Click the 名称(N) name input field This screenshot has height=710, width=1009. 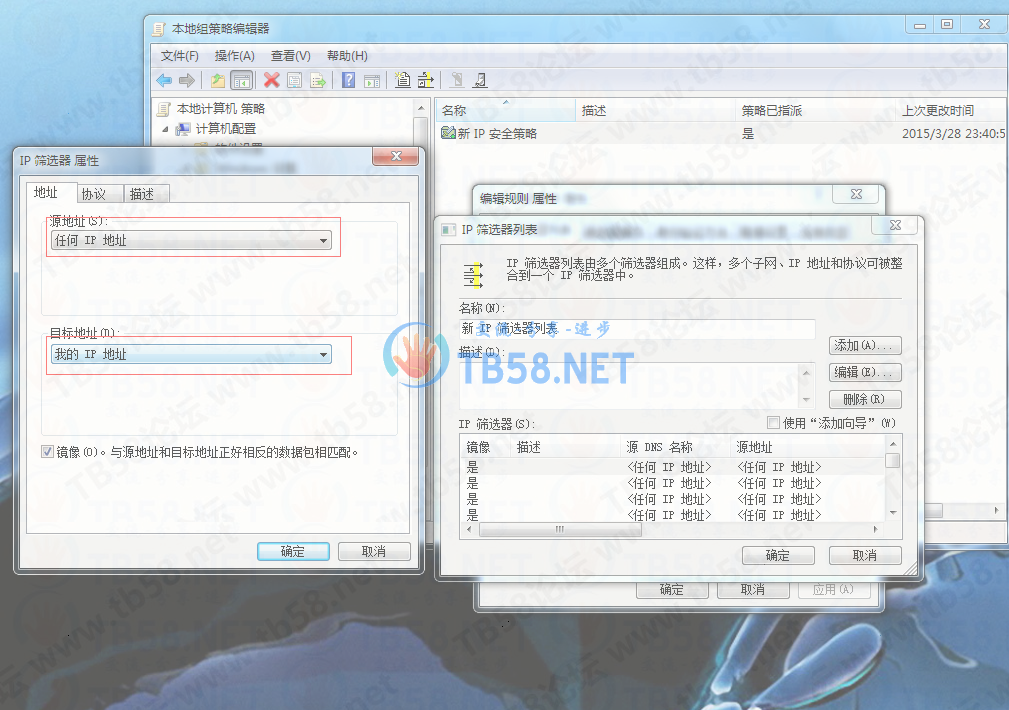637,328
